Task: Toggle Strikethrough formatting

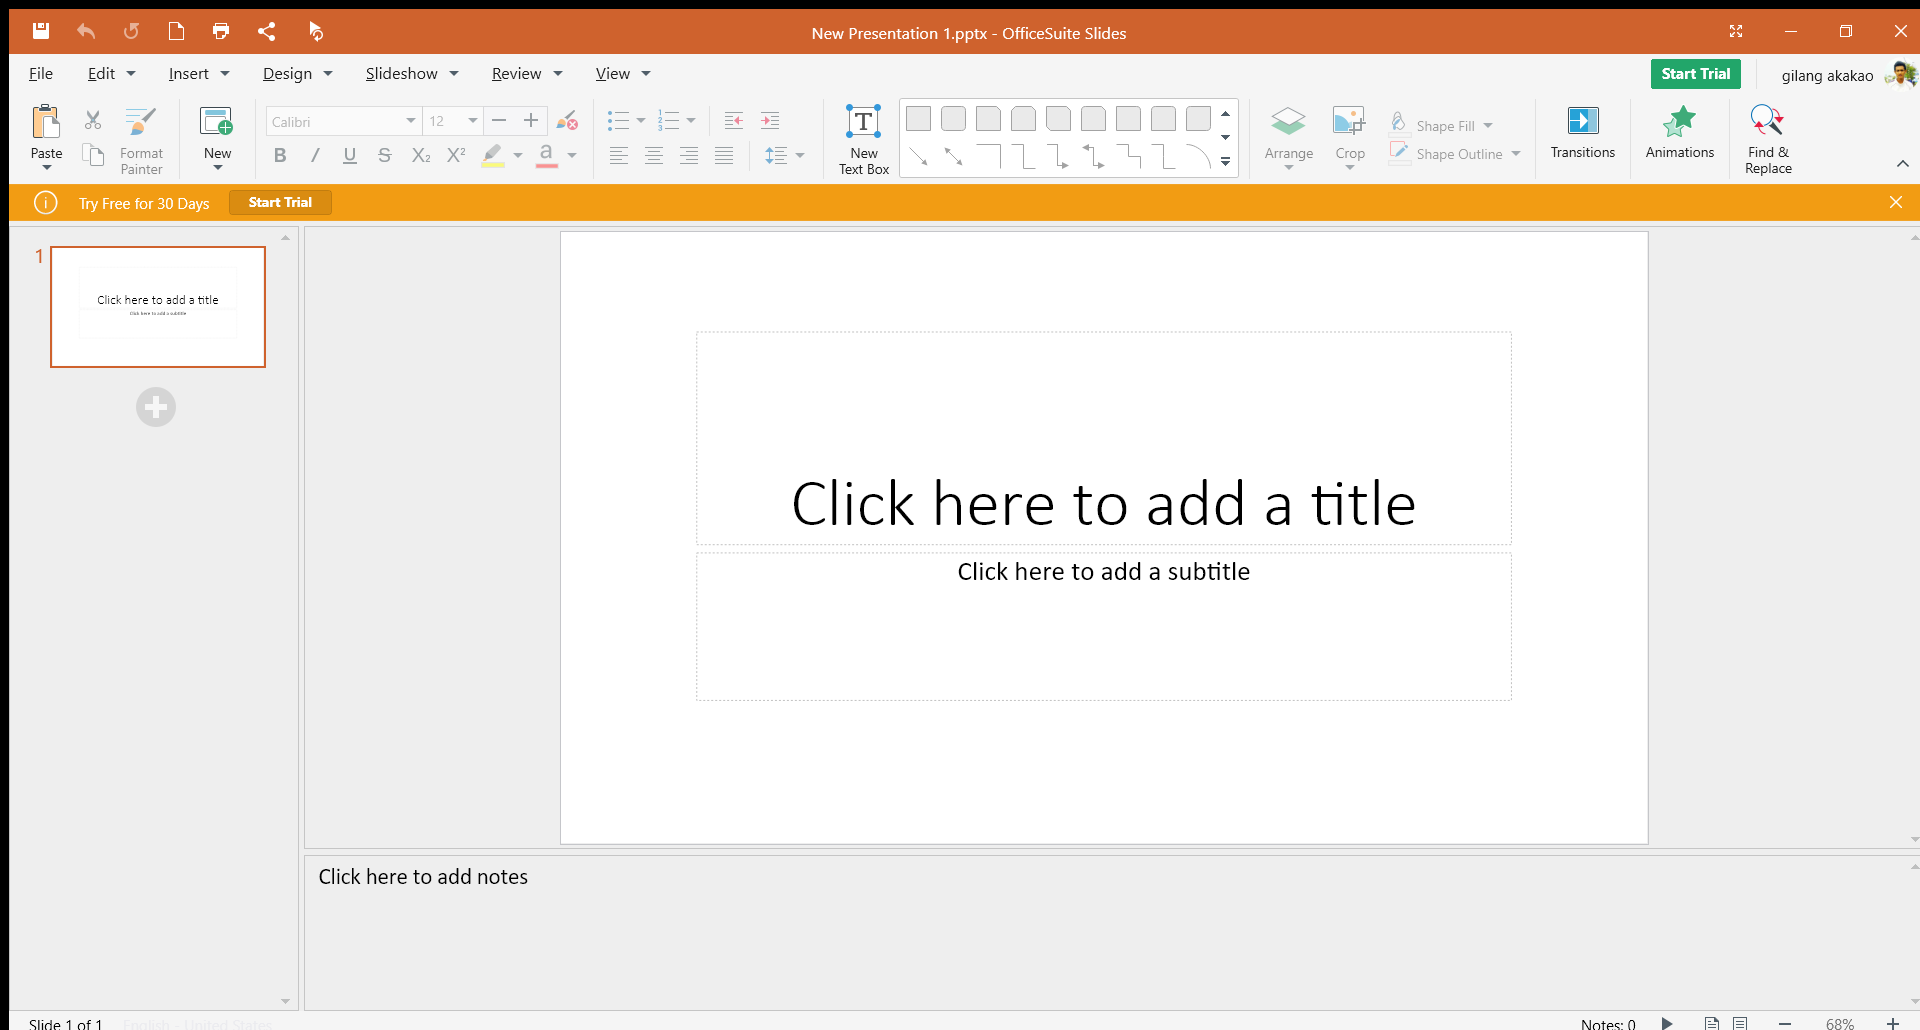Action: pos(385,155)
